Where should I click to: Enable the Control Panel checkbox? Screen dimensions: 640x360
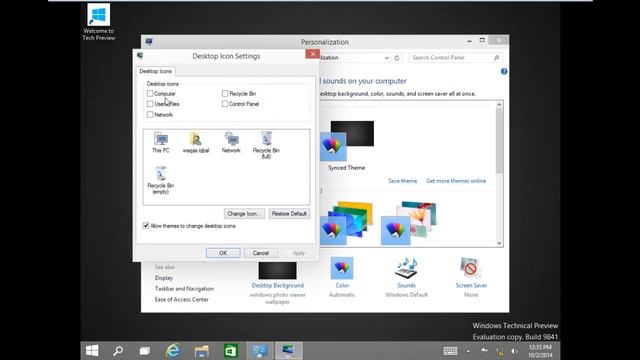pos(225,104)
